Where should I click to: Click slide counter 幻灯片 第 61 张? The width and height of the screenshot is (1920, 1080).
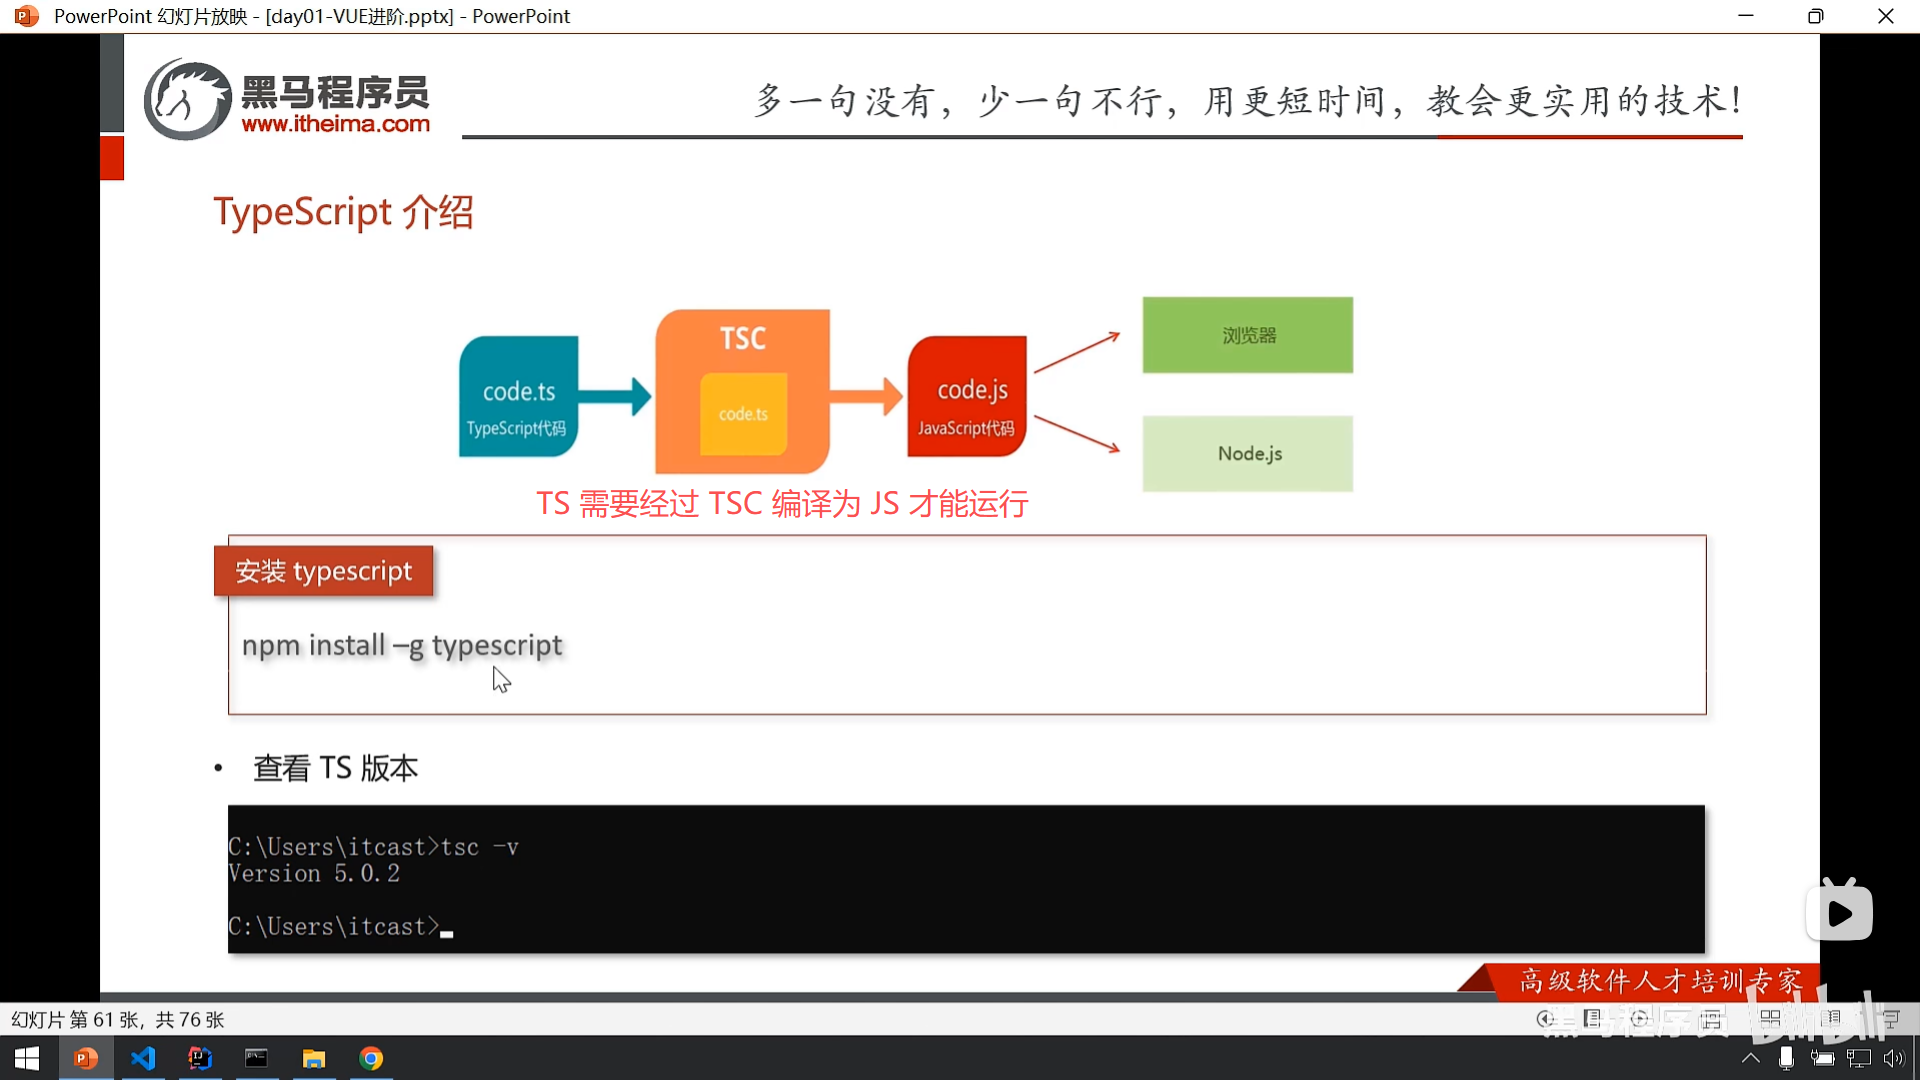(117, 1019)
